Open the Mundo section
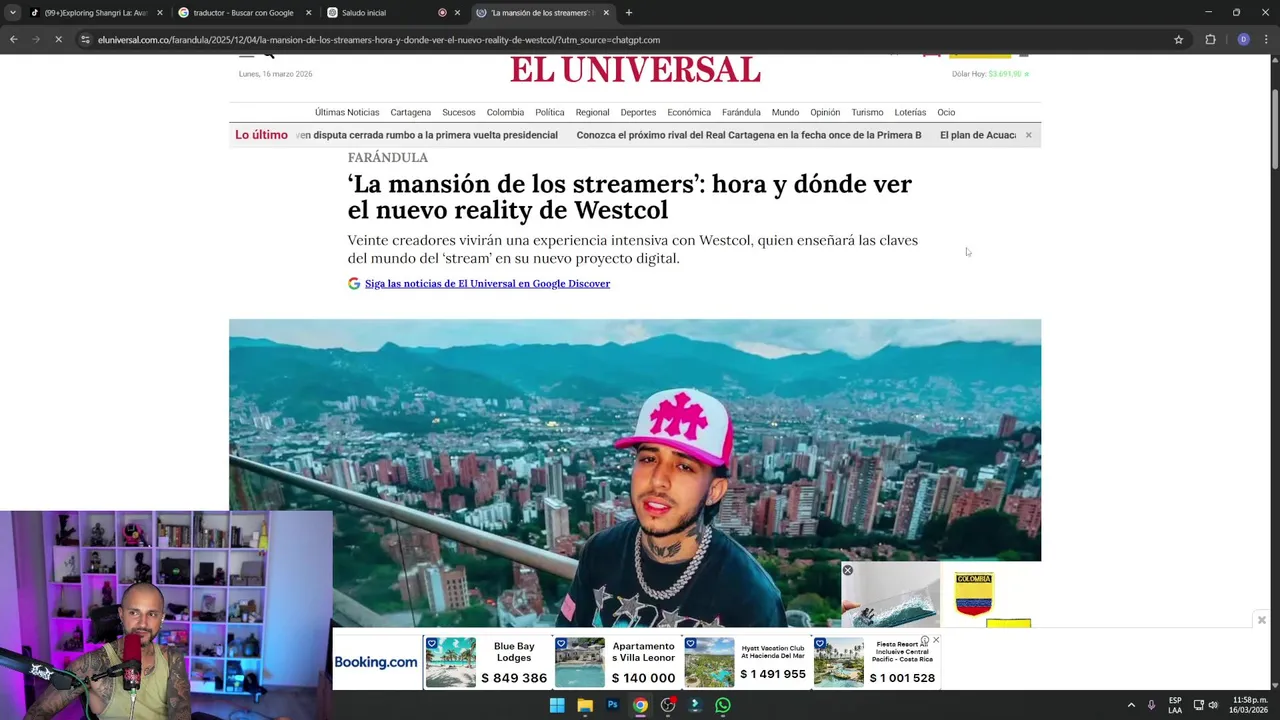Viewport: 1280px width, 720px height. (785, 112)
